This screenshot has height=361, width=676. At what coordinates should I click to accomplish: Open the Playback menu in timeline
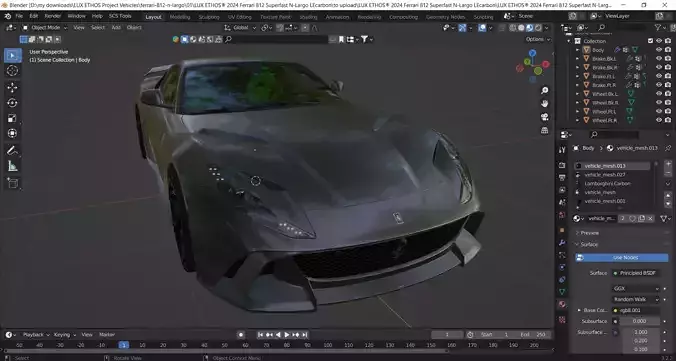coord(36,335)
